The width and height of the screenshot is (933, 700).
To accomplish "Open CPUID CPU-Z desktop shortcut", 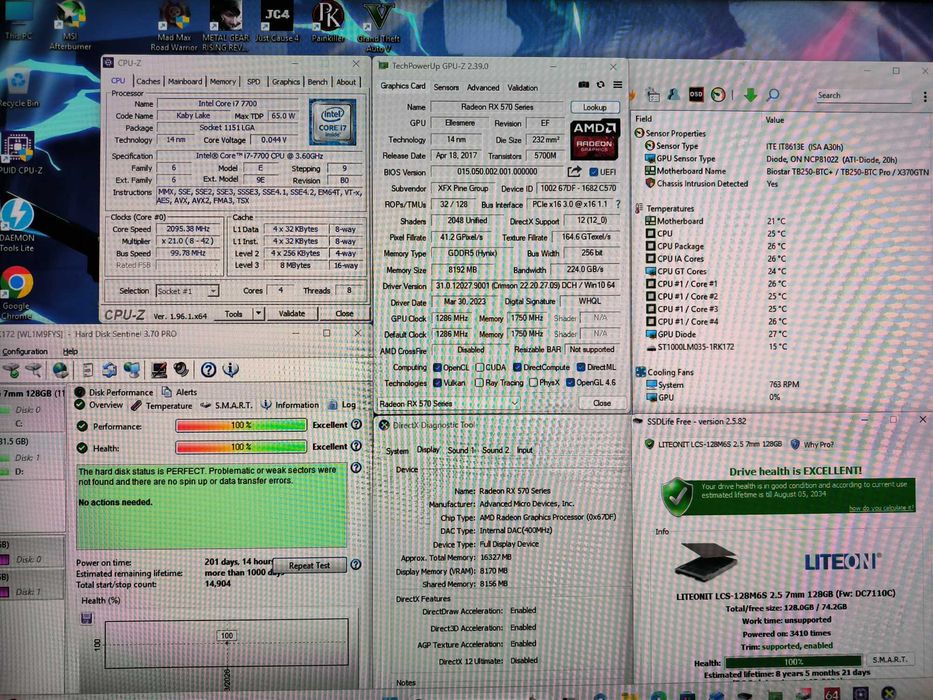I will click(x=18, y=152).
